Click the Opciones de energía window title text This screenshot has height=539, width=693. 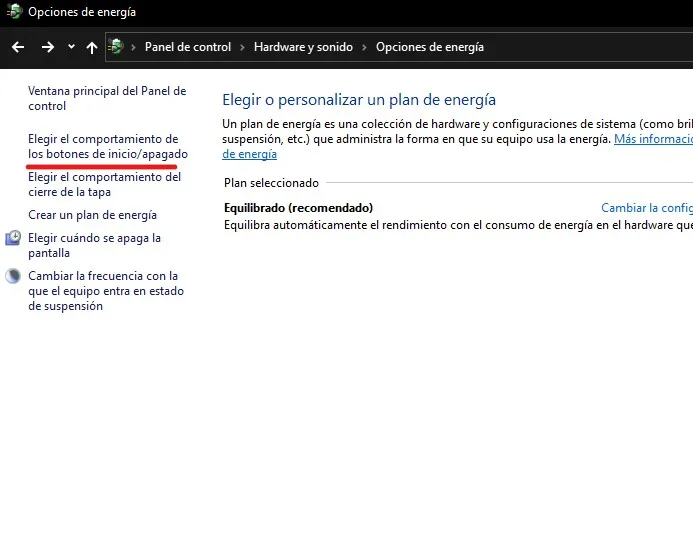tap(82, 12)
